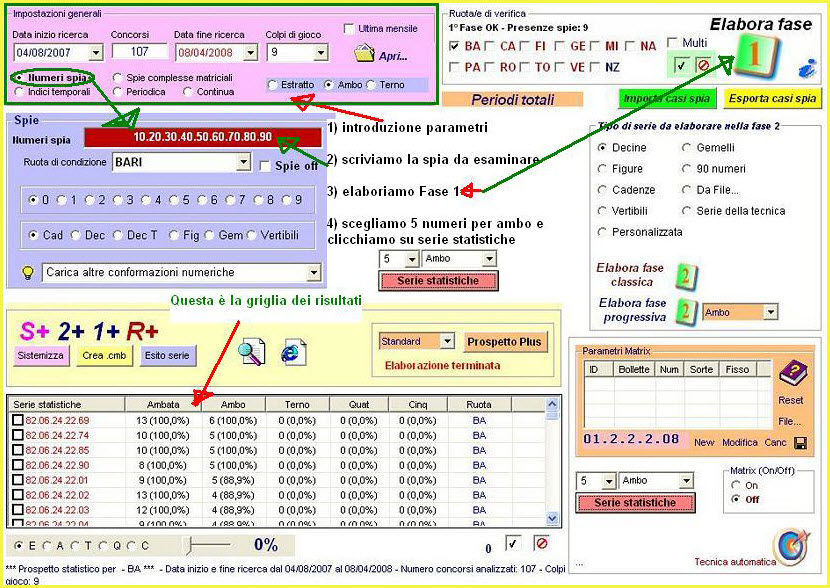The height and width of the screenshot is (588, 830).
Task: Open Ruota di condizione BARI dropdown
Action: [x=243, y=162]
